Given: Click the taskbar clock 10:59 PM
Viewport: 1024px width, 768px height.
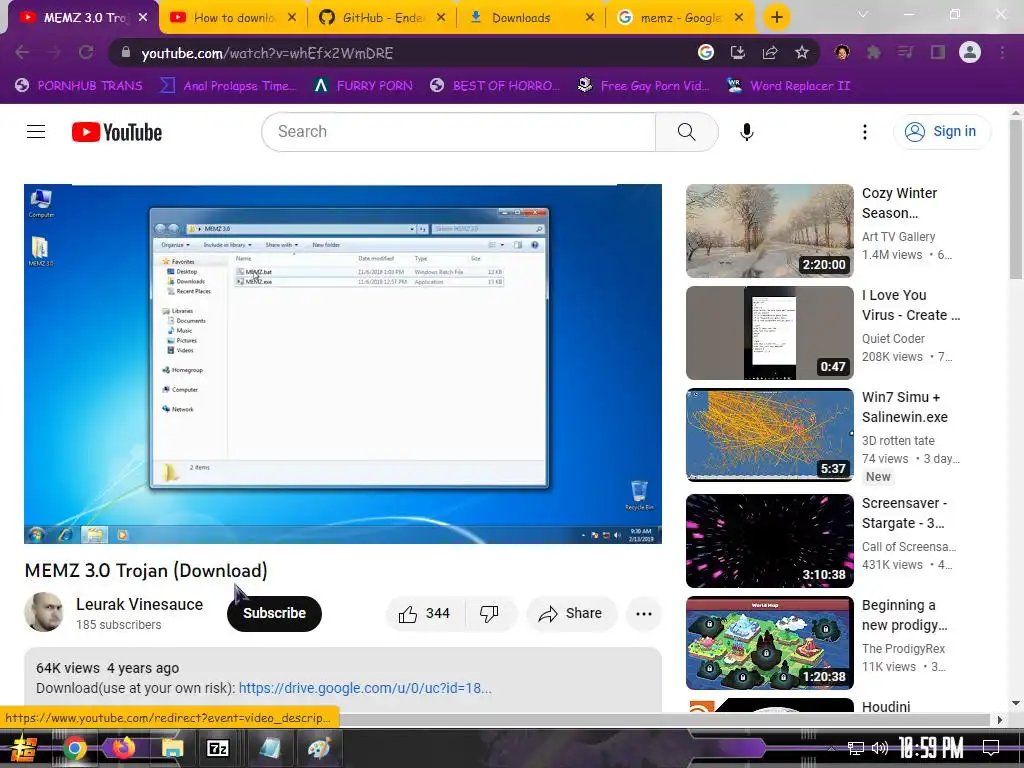Looking at the screenshot, I should pos(931,748).
